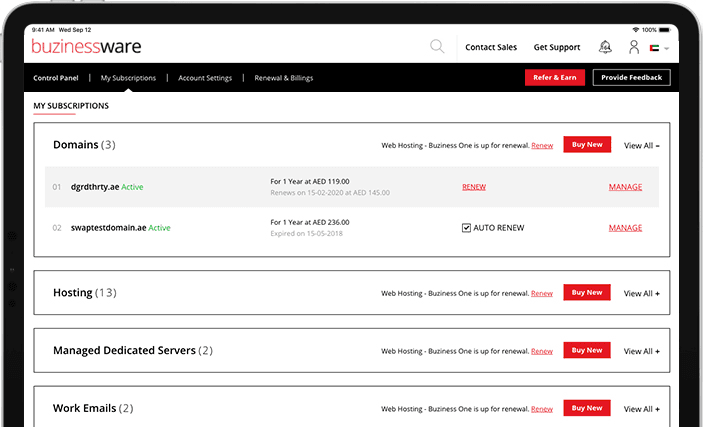
Task: Click RENEW link for dgrdthrty.ae
Action: click(474, 187)
